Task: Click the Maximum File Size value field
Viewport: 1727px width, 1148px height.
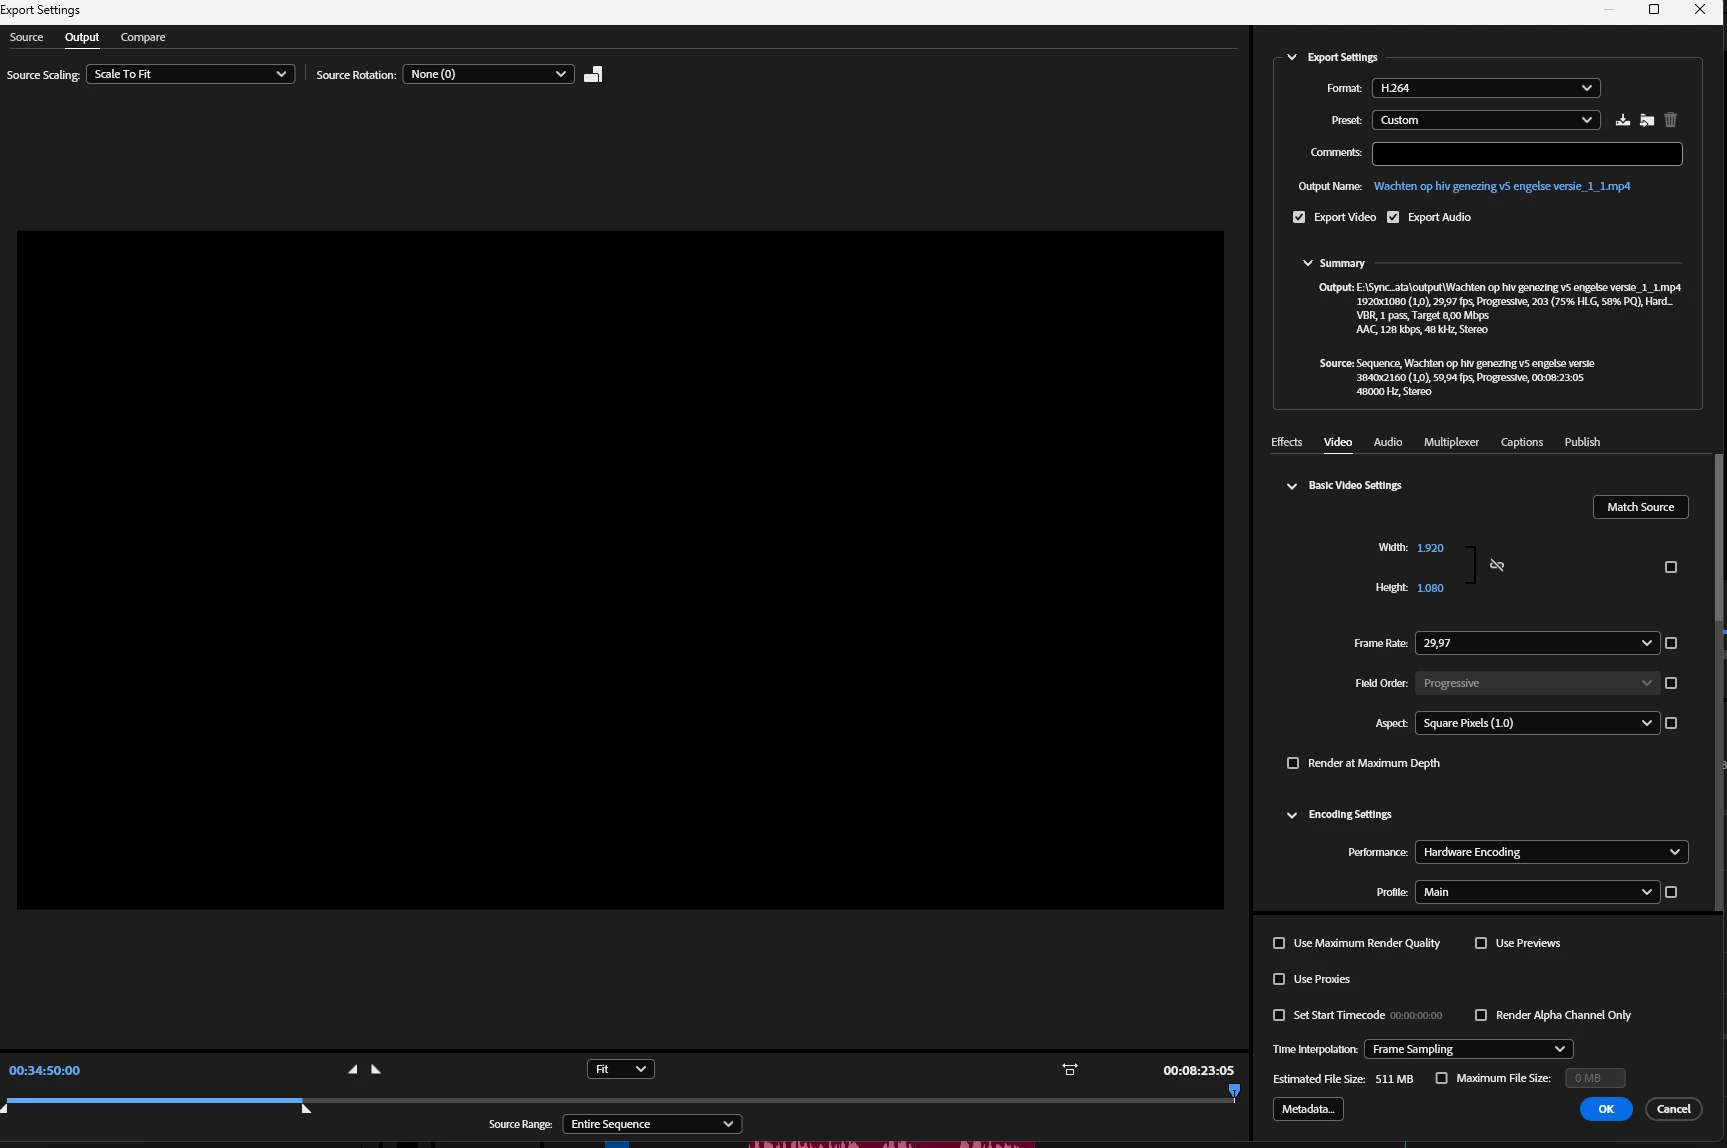Action: (x=1595, y=1078)
